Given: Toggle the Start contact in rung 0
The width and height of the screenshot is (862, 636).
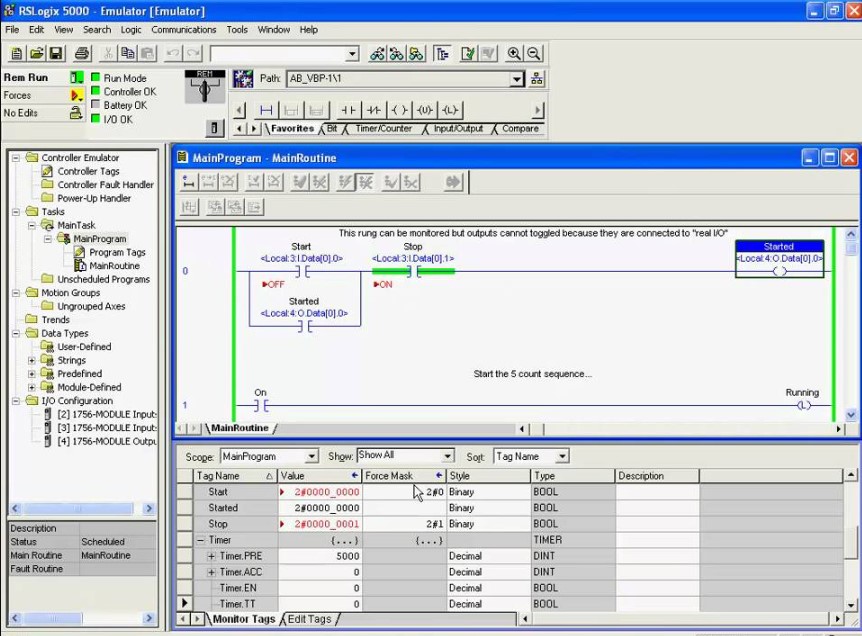Looking at the screenshot, I should pyautogui.click(x=301, y=272).
